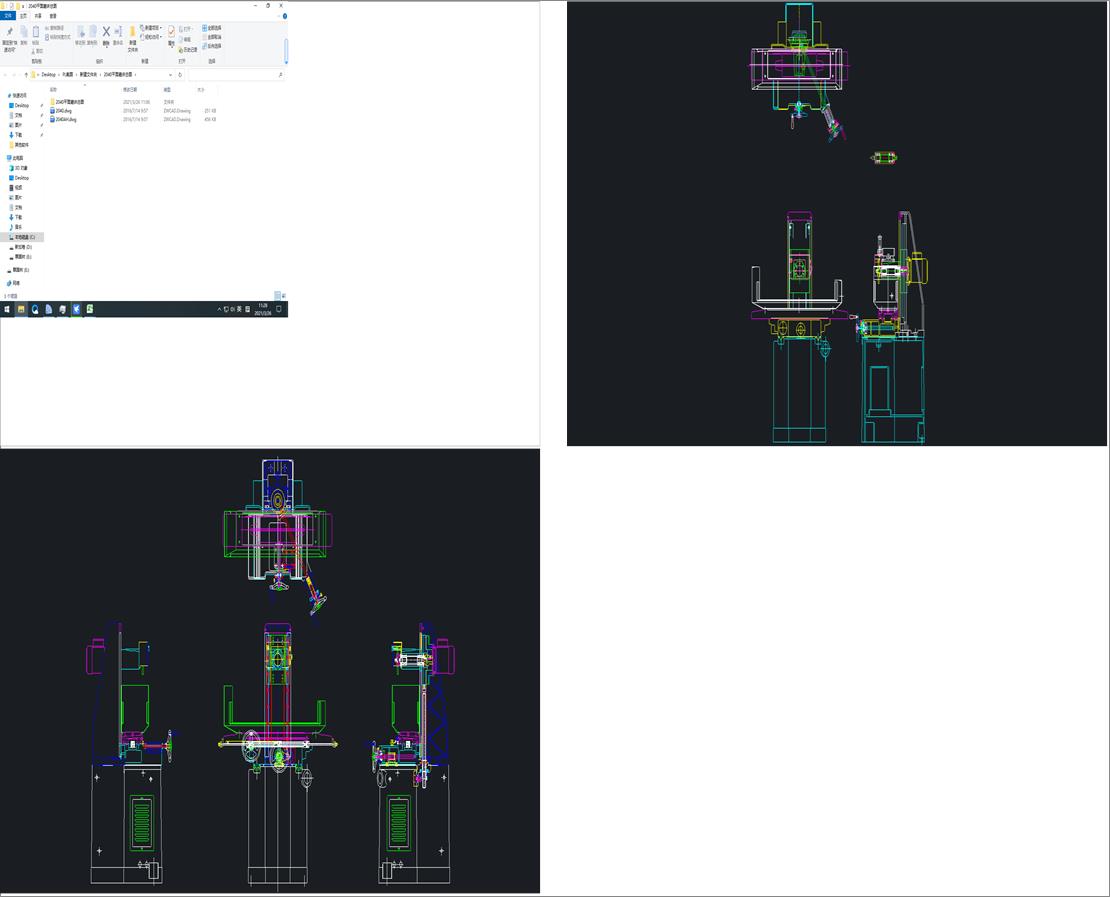Click the blue Q app on the taskbar
Viewport: 1110px width, 897px height.
35,309
